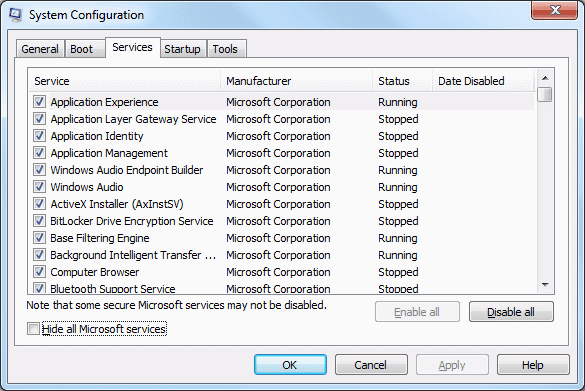
Task: Click Running status of Base Filtering Engine
Action: (398, 238)
